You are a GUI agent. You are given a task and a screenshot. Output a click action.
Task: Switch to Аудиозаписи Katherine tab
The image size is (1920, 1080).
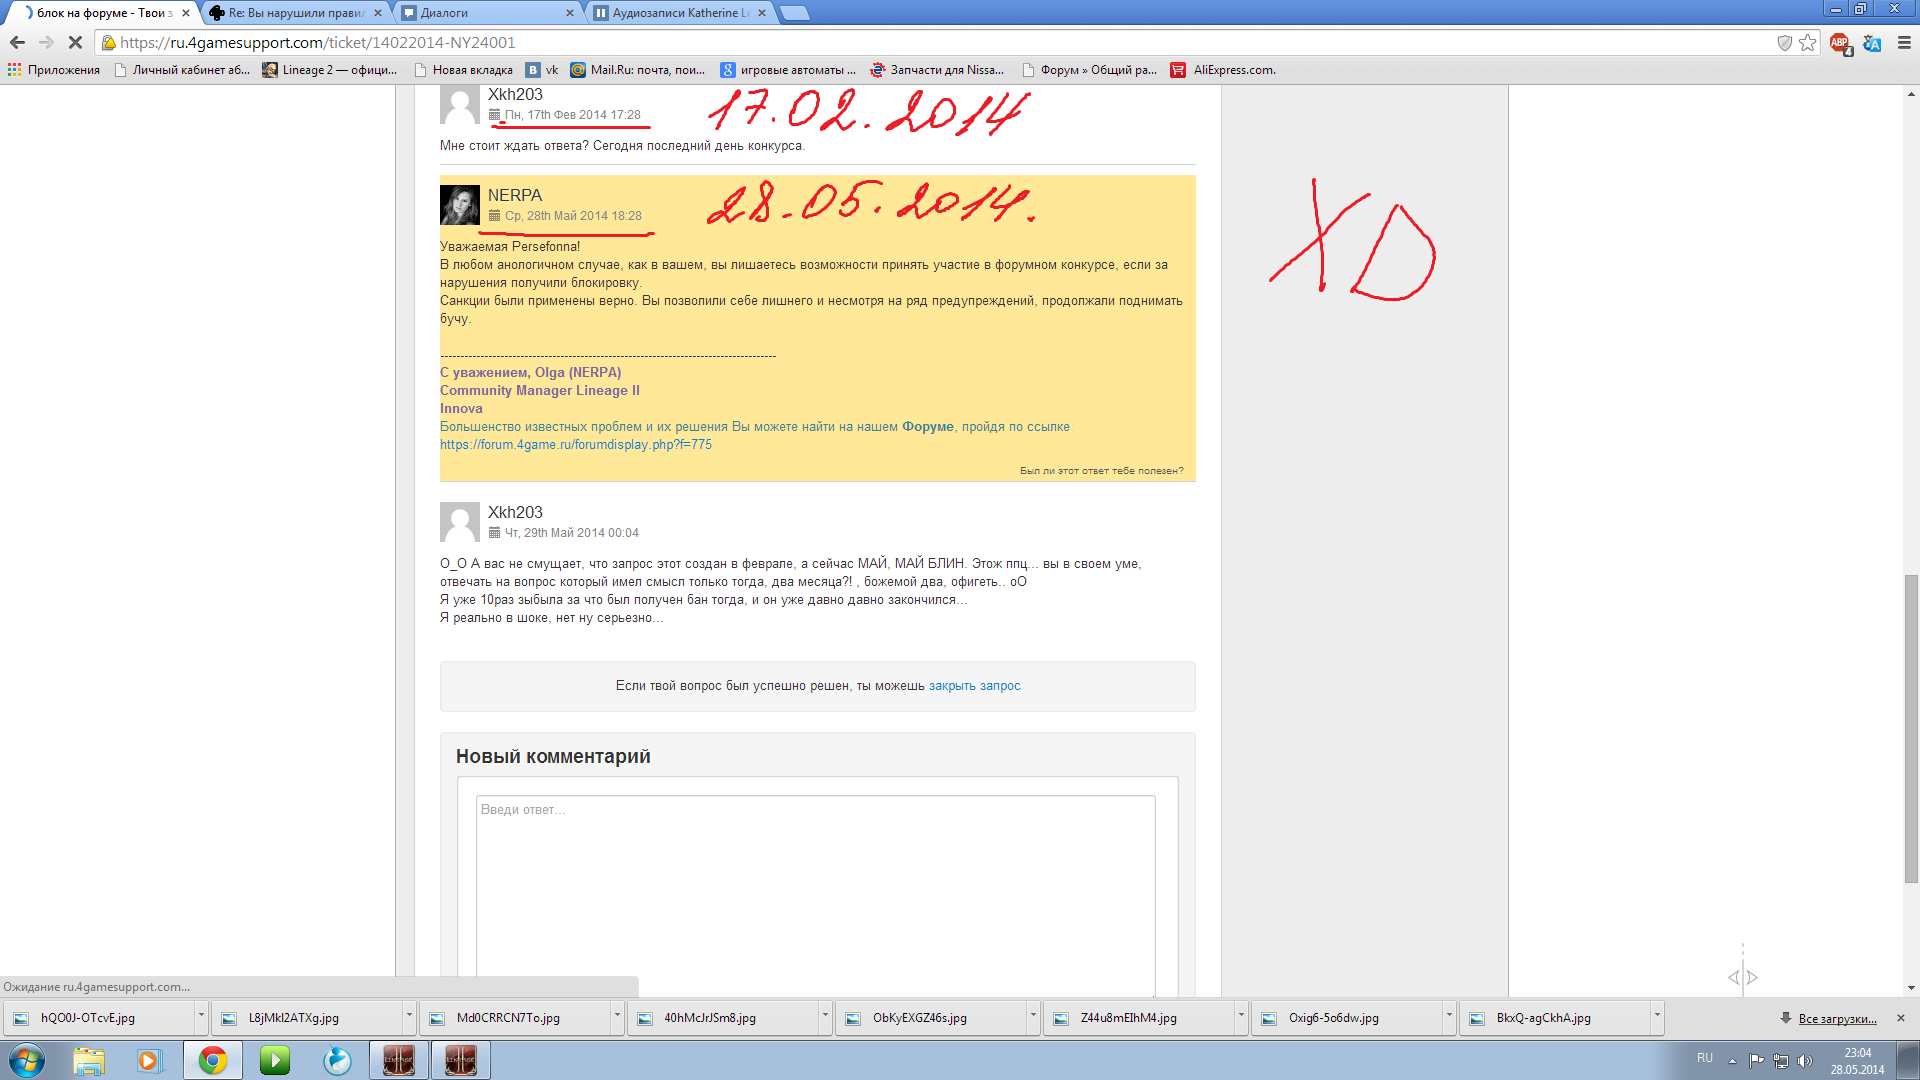click(677, 13)
